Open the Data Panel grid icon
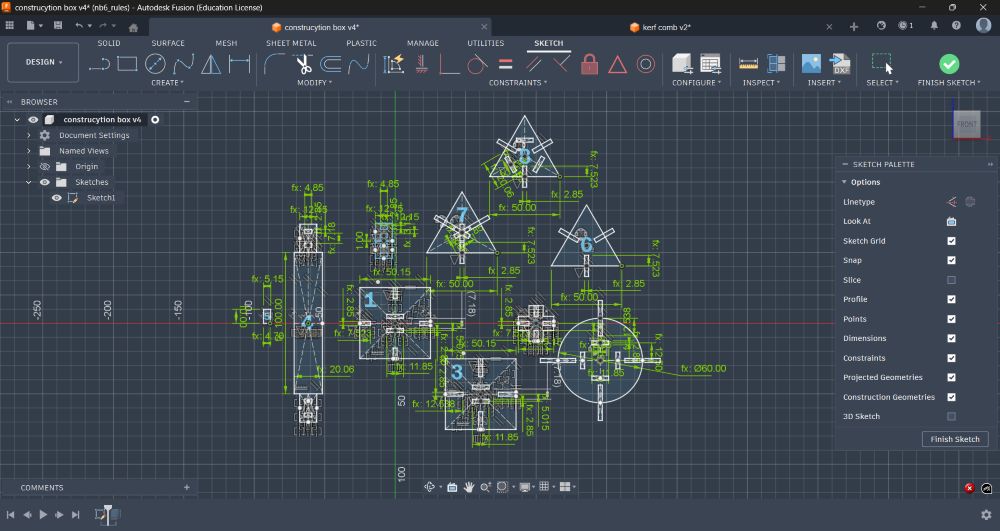The width and height of the screenshot is (1000, 531). pyautogui.click(x=10, y=25)
